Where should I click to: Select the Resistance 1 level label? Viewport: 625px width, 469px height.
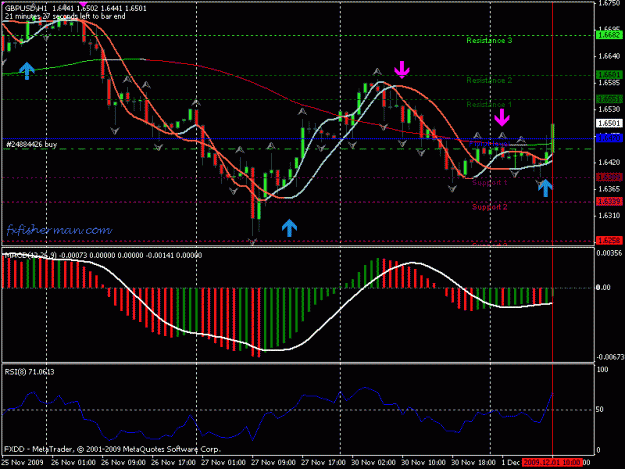[x=489, y=104]
